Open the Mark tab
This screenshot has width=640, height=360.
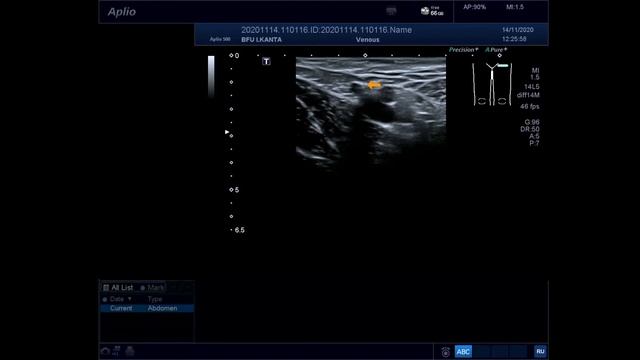click(152, 288)
